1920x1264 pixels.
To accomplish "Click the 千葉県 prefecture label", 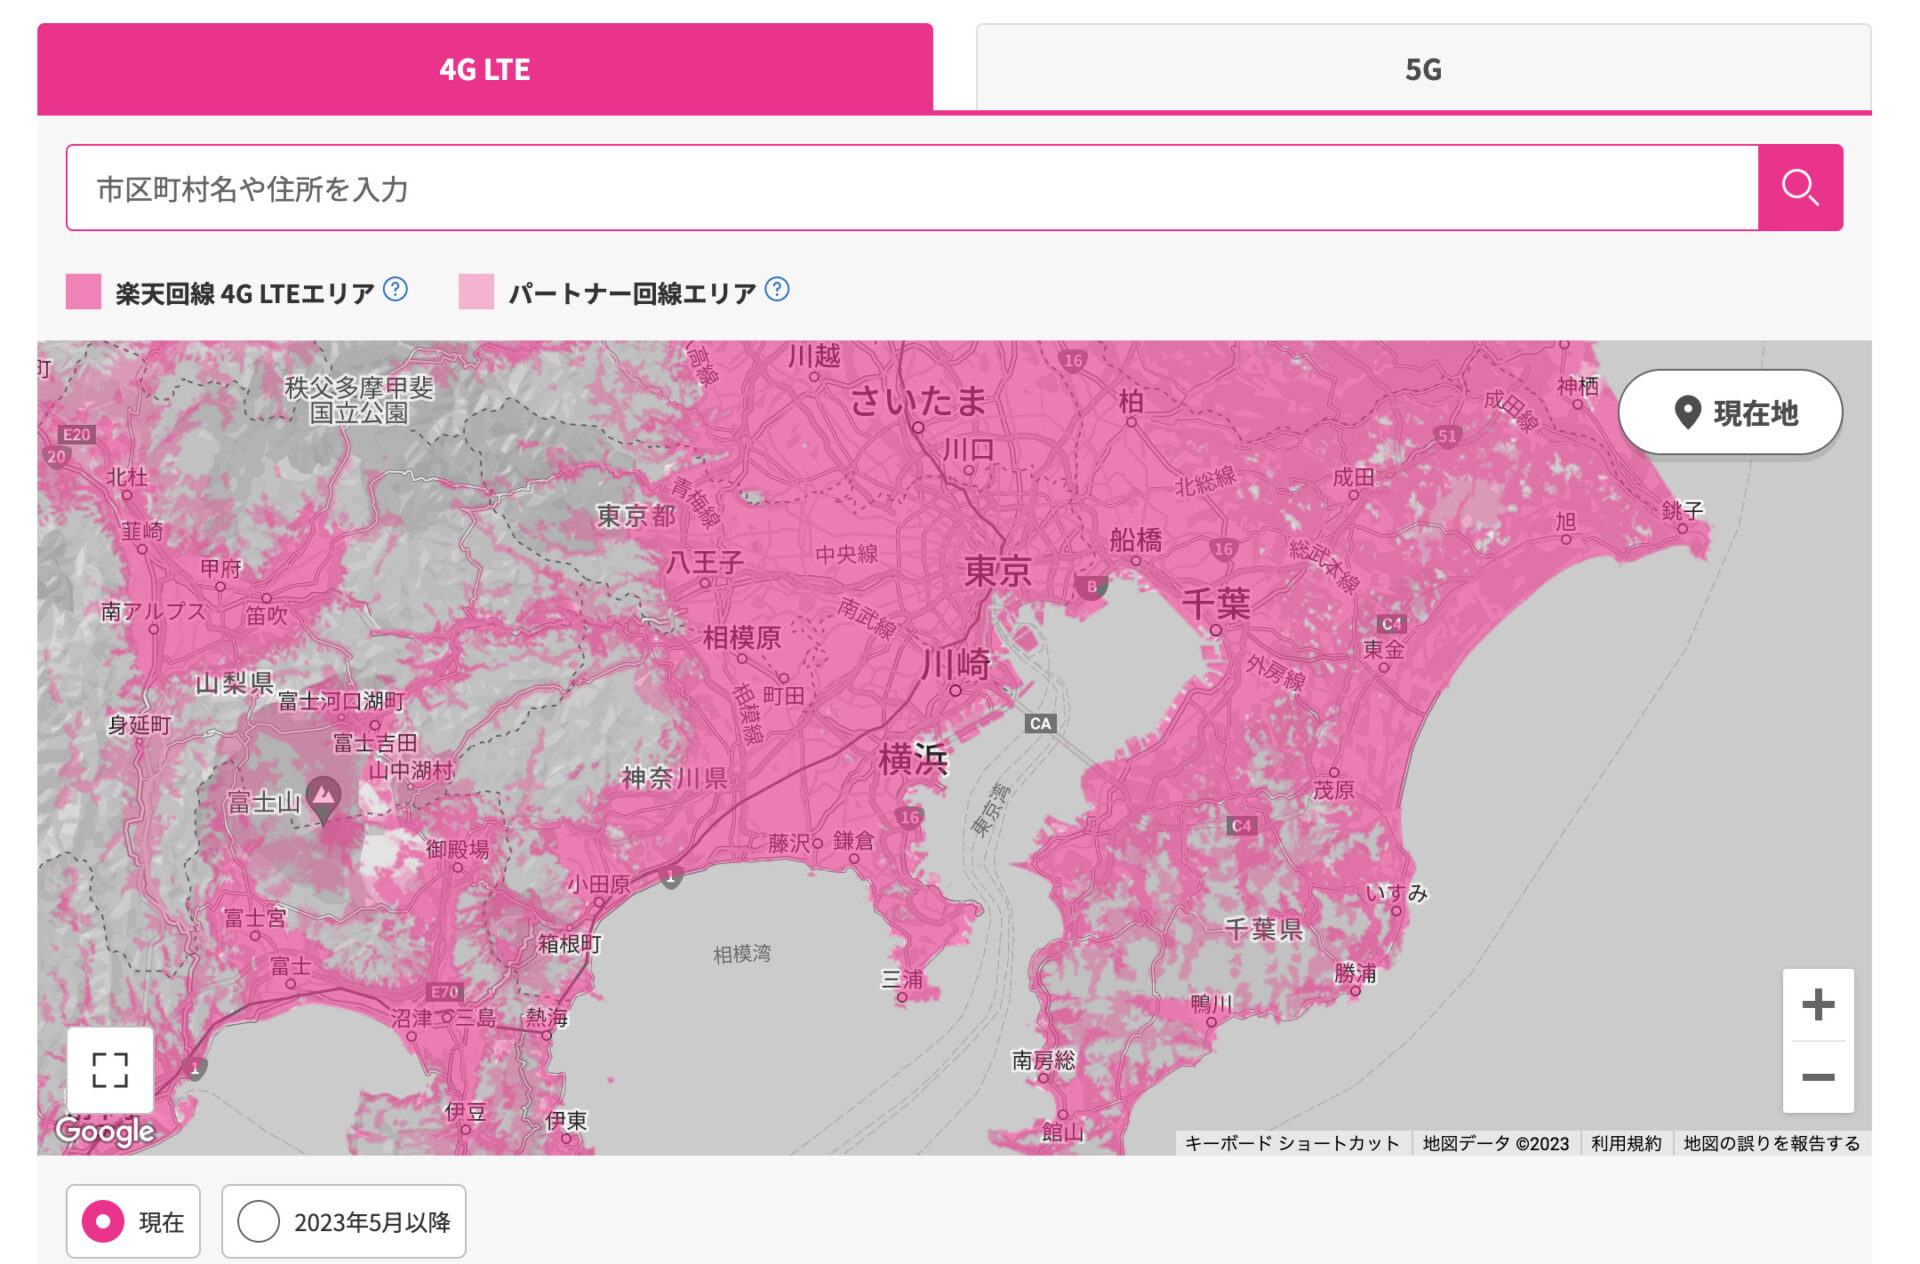I will coord(1264,929).
